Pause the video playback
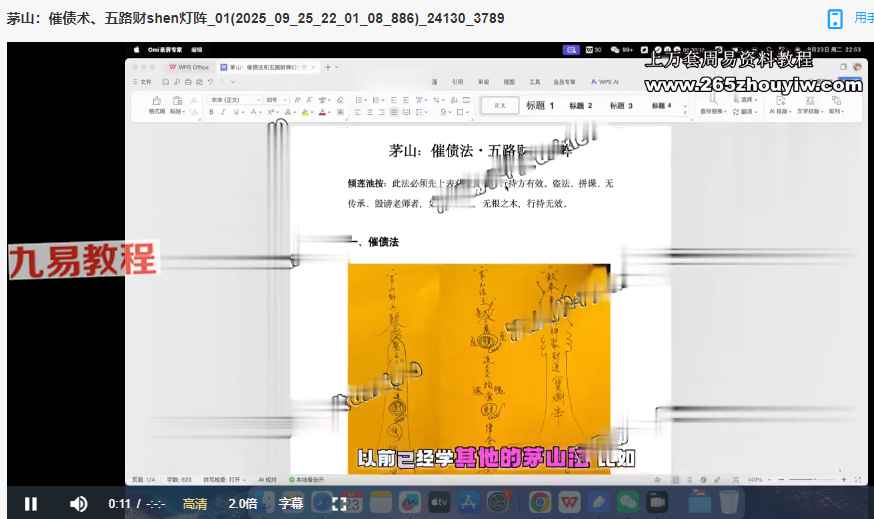The image size is (874, 519). click(x=31, y=504)
